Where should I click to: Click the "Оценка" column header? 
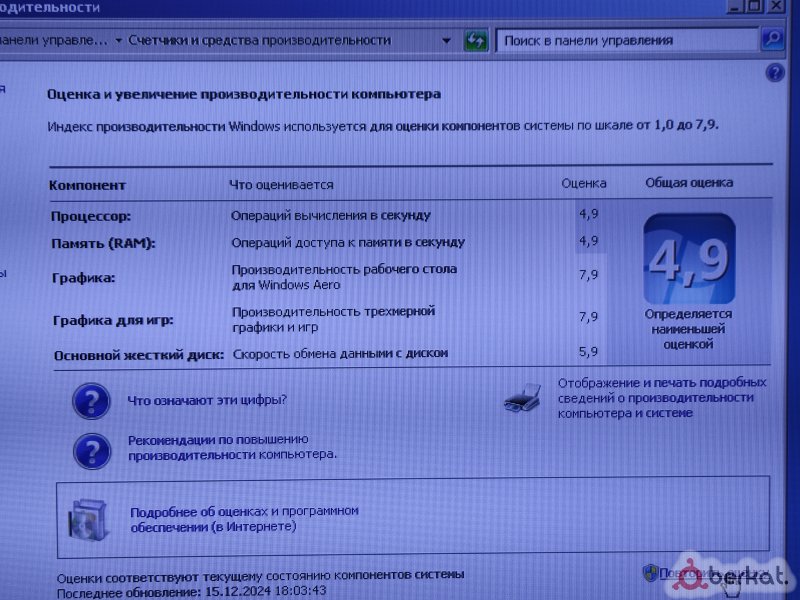(584, 183)
